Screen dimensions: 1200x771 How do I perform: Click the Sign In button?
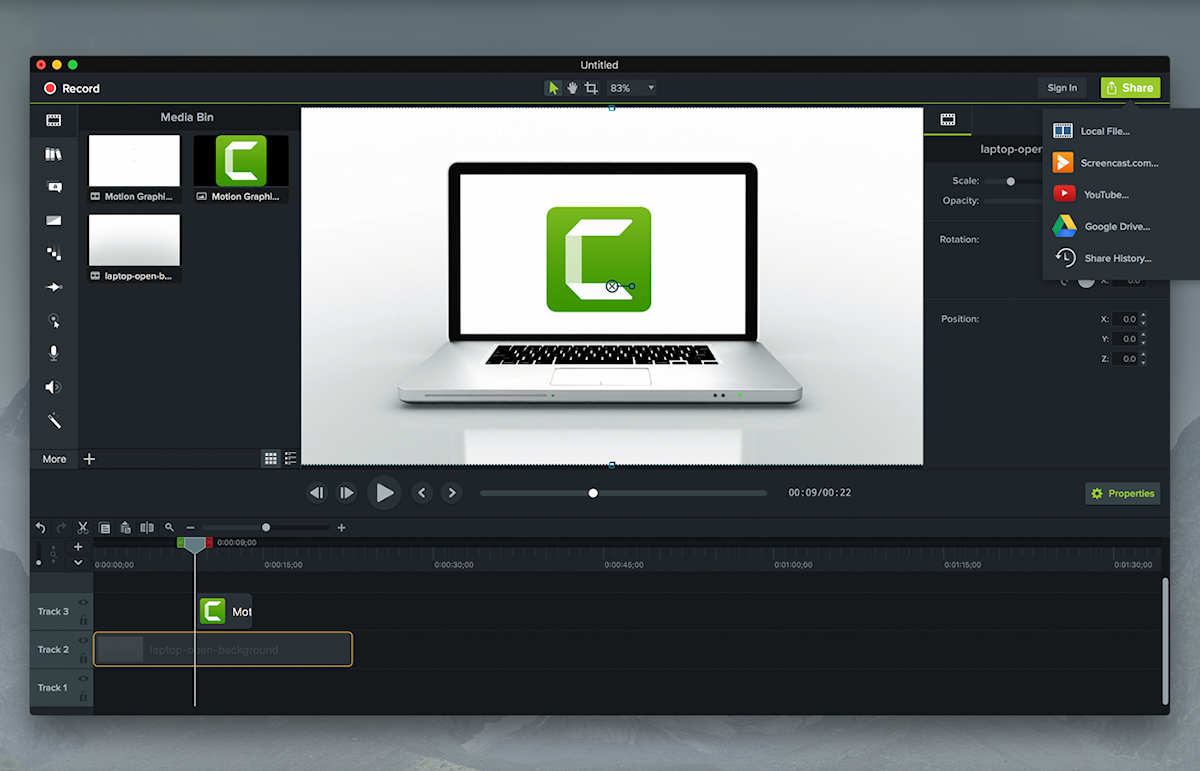click(1062, 88)
